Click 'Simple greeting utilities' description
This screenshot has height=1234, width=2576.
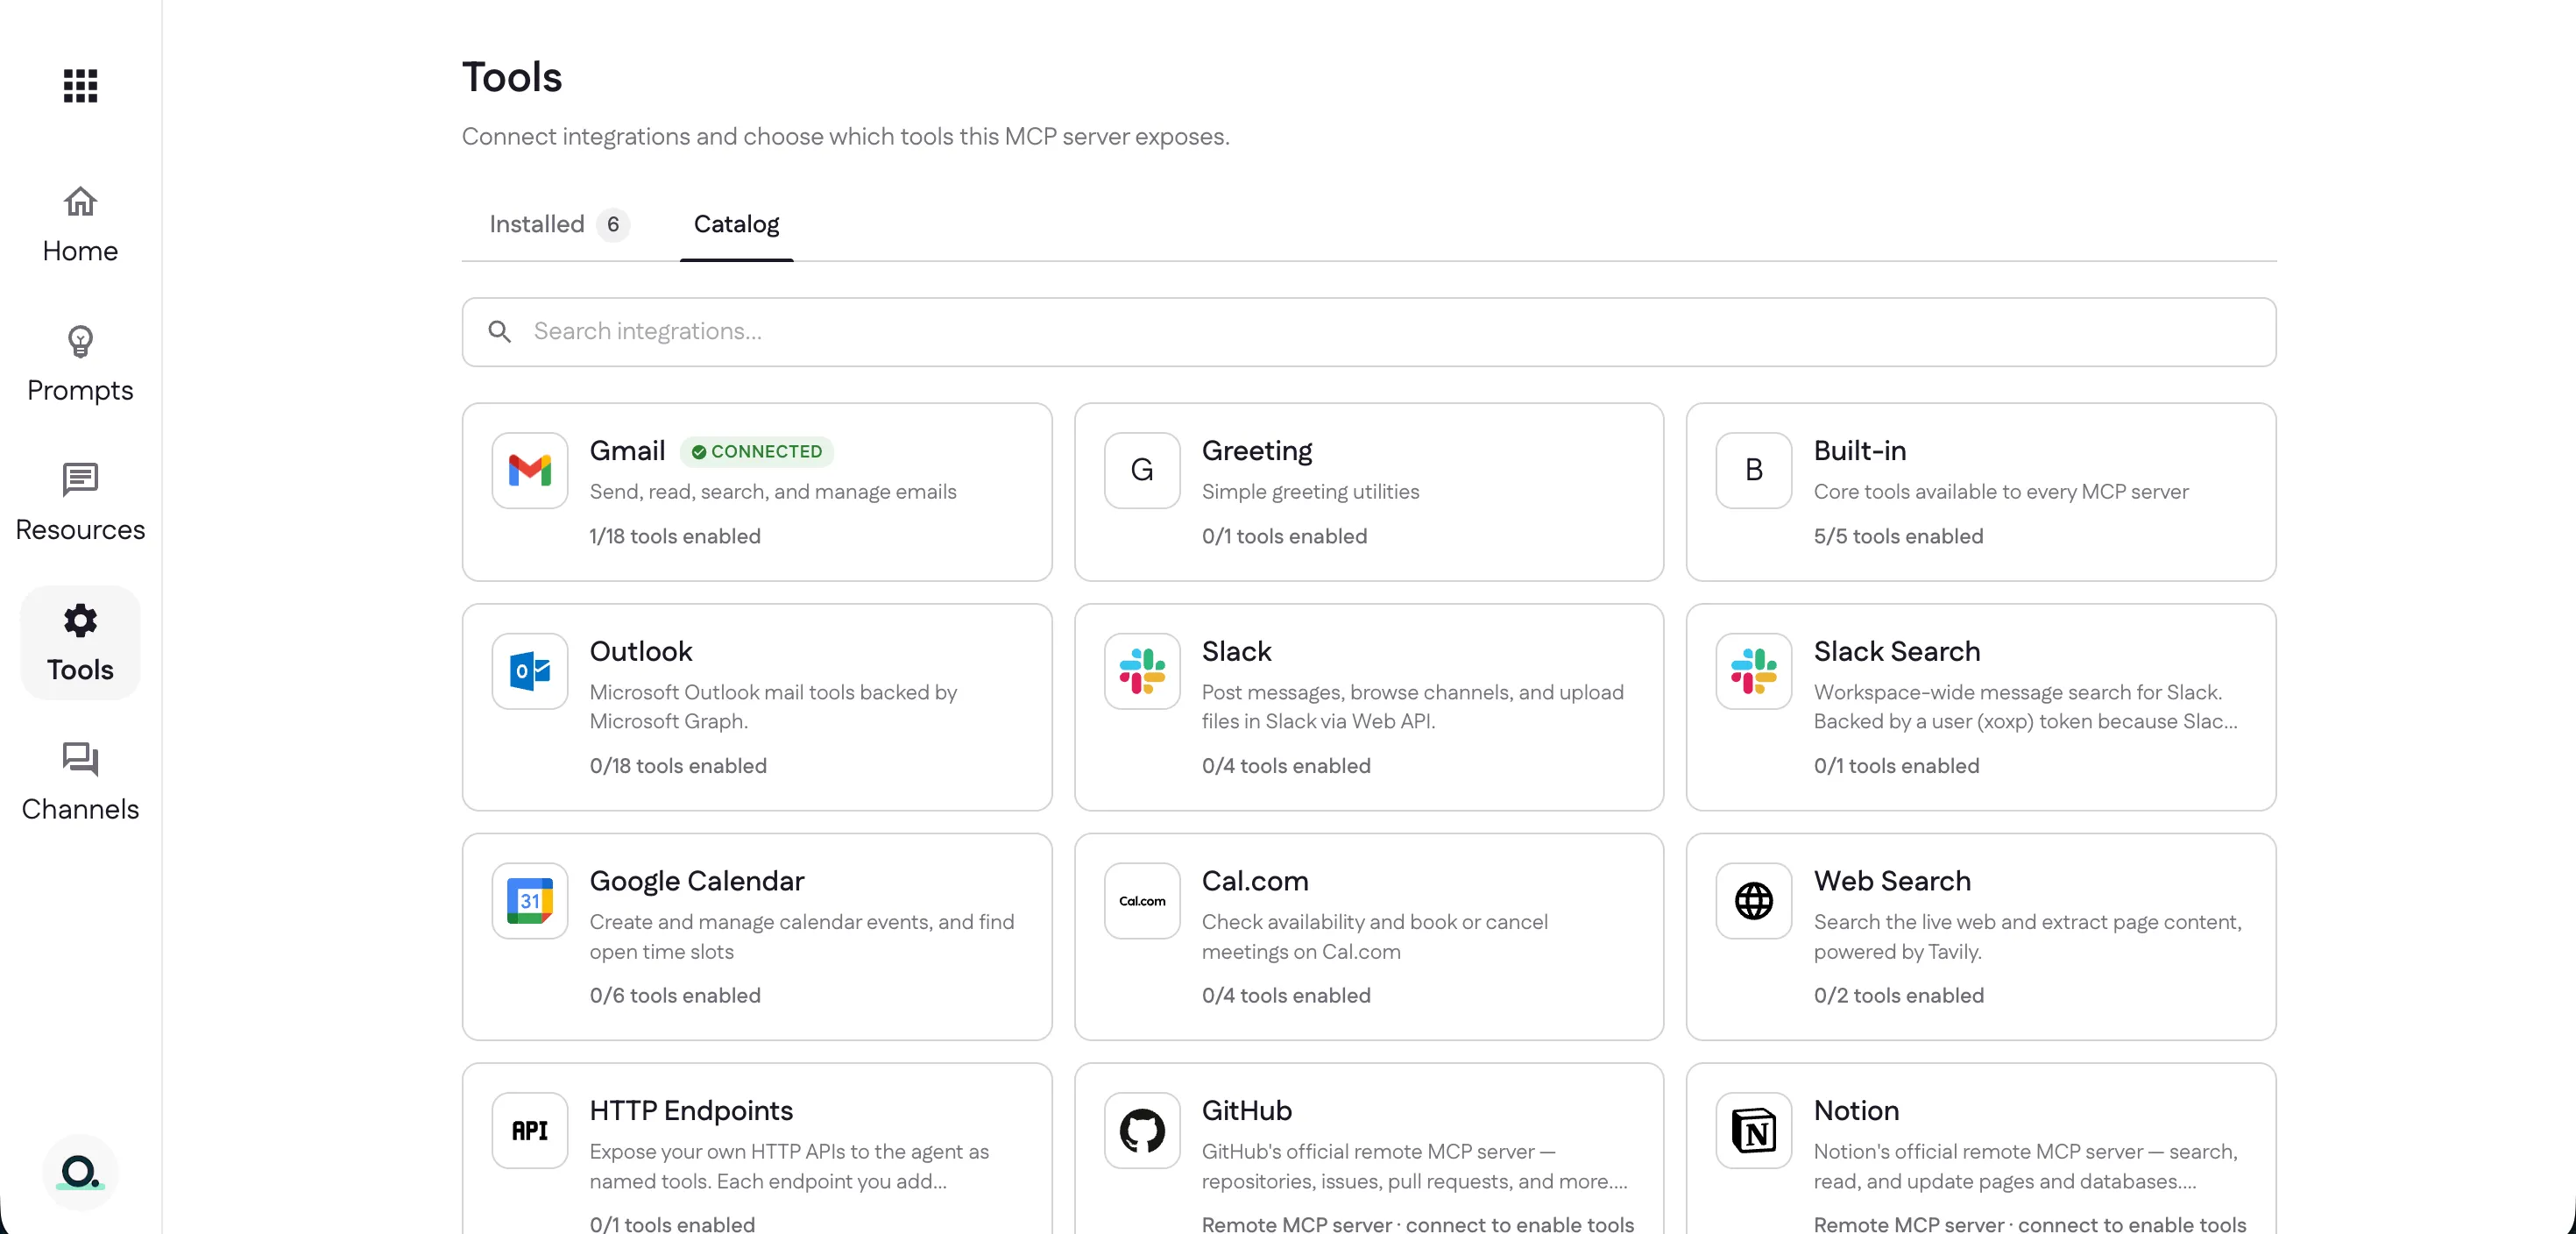1310,492
